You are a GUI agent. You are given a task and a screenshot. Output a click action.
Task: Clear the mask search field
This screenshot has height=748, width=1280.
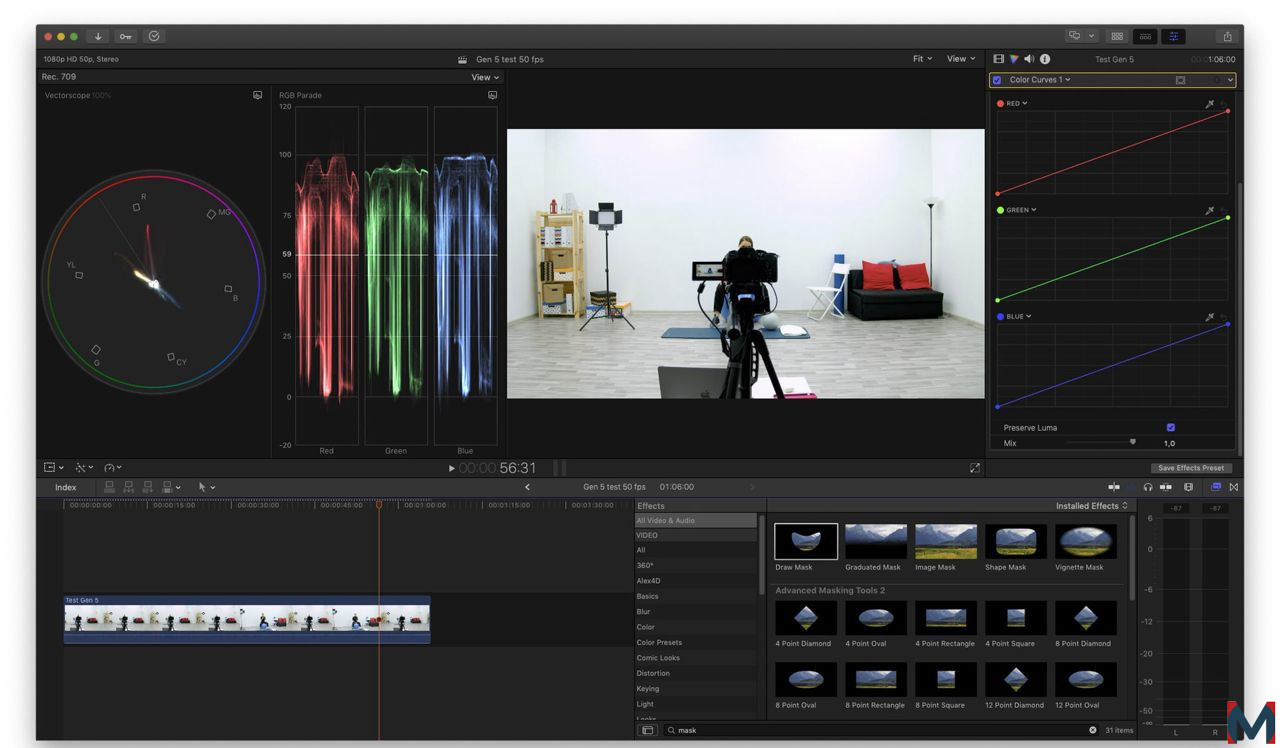[1093, 730]
